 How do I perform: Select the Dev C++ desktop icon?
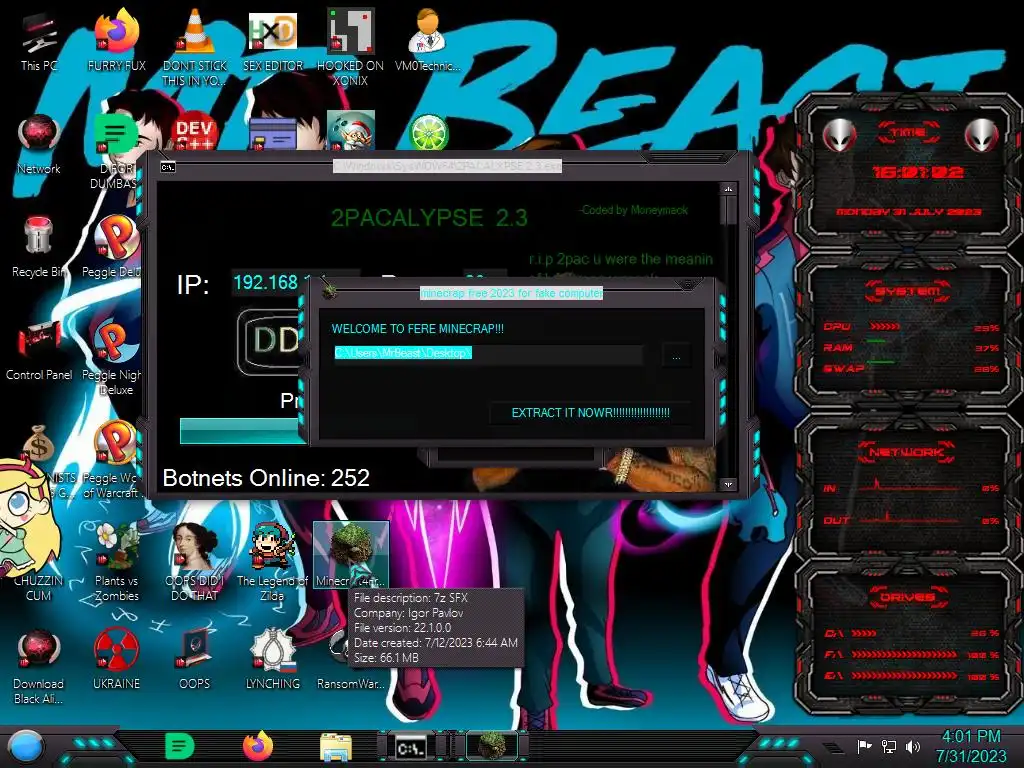click(x=194, y=133)
